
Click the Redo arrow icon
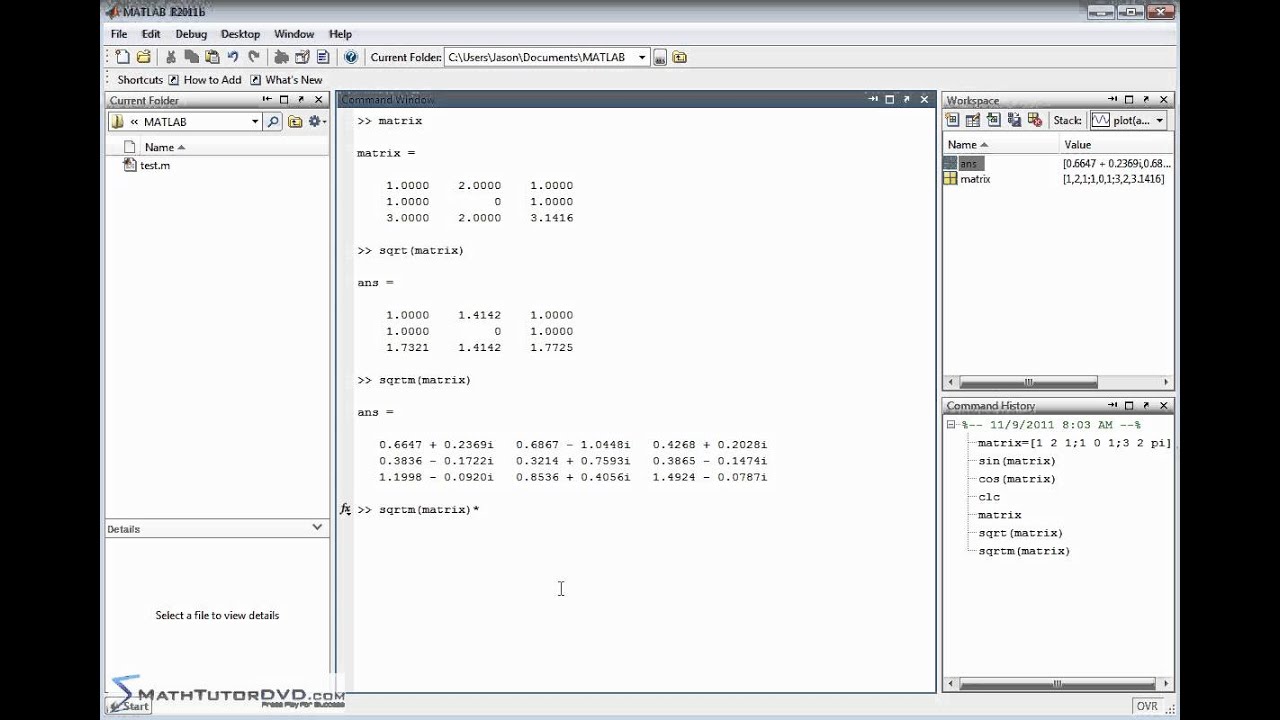pos(254,57)
